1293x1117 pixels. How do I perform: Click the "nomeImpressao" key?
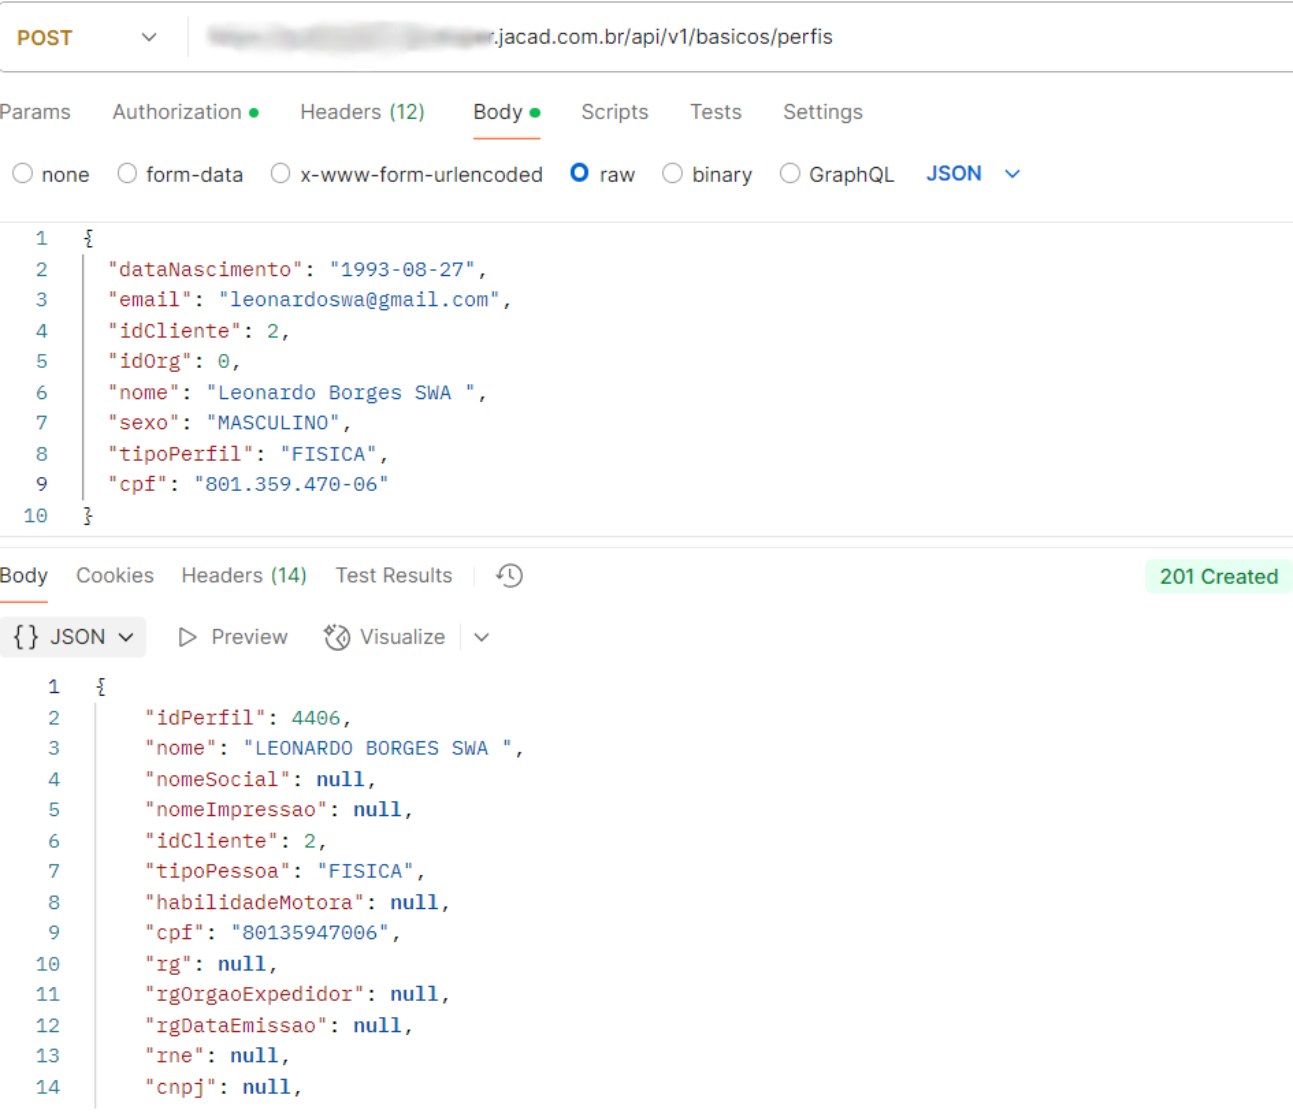tap(237, 810)
